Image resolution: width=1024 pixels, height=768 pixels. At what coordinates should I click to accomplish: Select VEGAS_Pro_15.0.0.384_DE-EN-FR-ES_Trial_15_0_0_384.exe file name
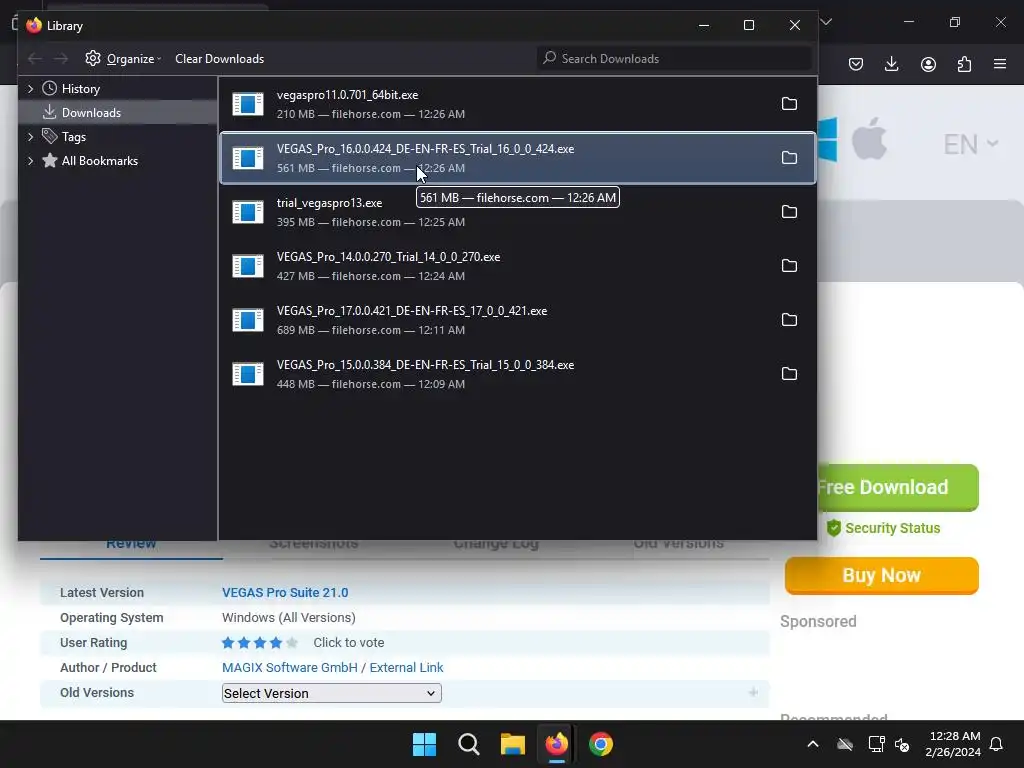425,365
